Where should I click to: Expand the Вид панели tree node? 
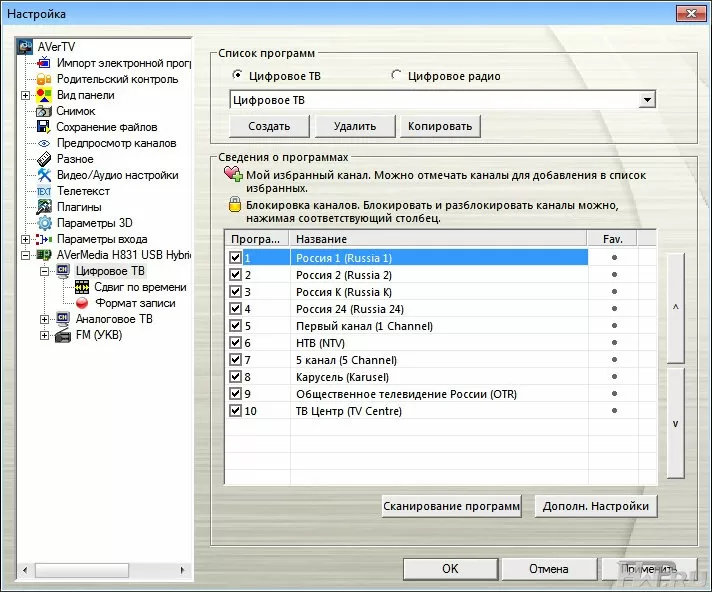click(25, 95)
